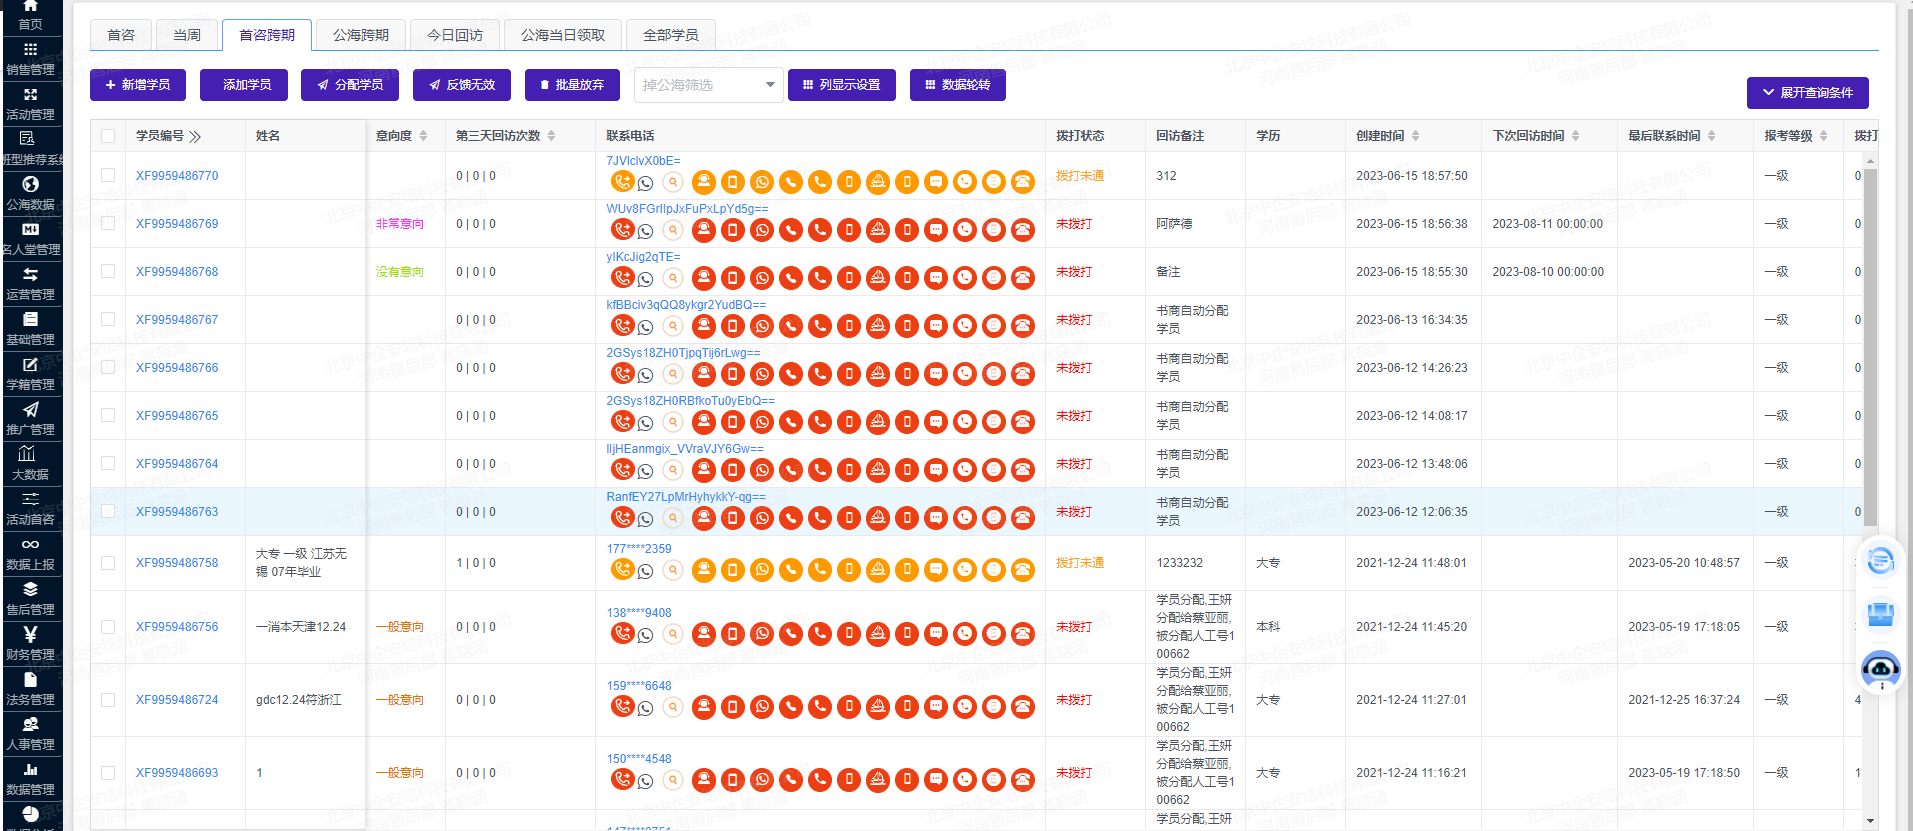Switch to the 今日回访 tab
This screenshot has height=831, width=1913.
tap(455, 35)
